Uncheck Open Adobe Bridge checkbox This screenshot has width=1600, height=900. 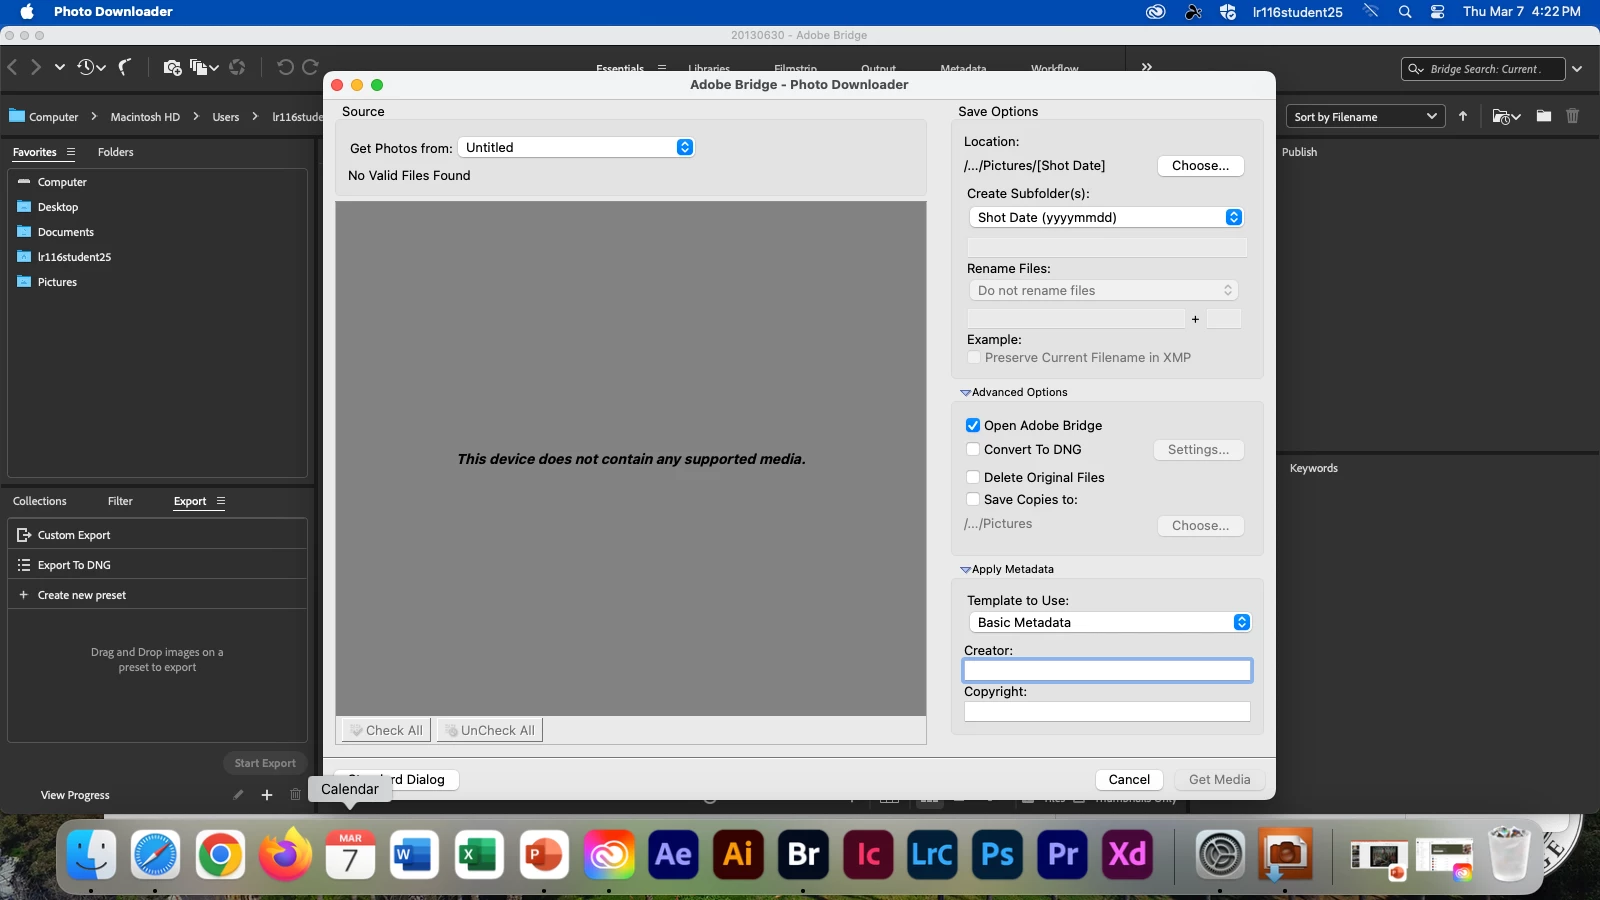pyautogui.click(x=973, y=425)
